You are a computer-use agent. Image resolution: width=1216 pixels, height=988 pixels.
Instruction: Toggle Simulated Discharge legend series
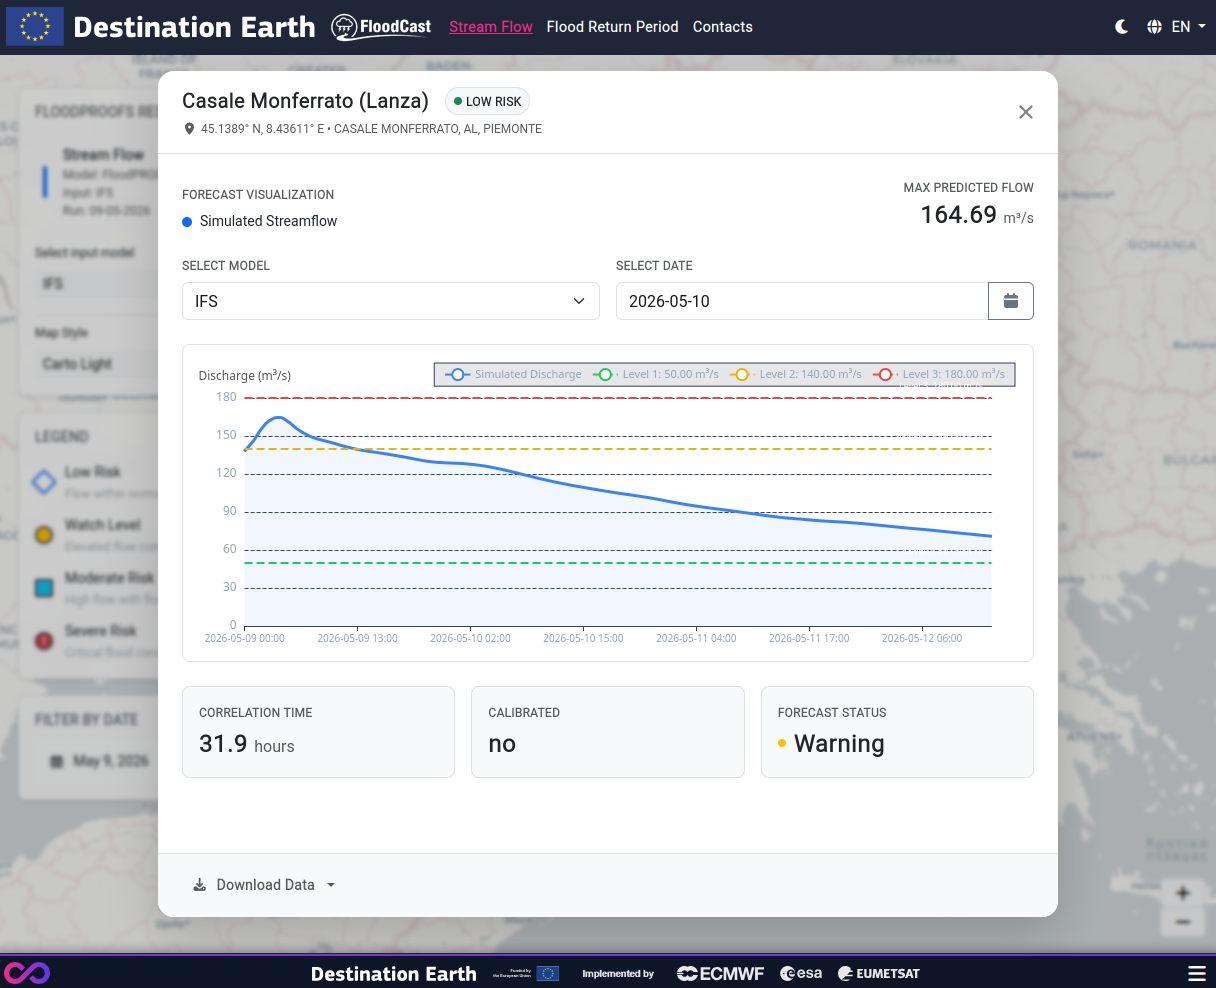513,374
